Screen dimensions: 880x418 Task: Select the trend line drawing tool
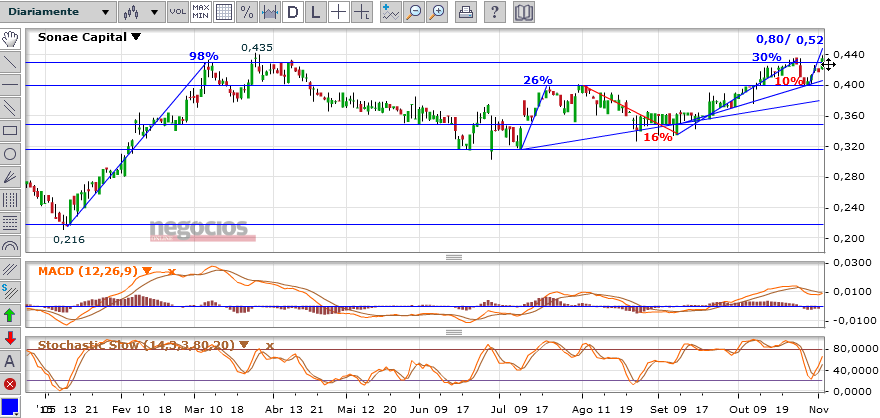[10, 62]
